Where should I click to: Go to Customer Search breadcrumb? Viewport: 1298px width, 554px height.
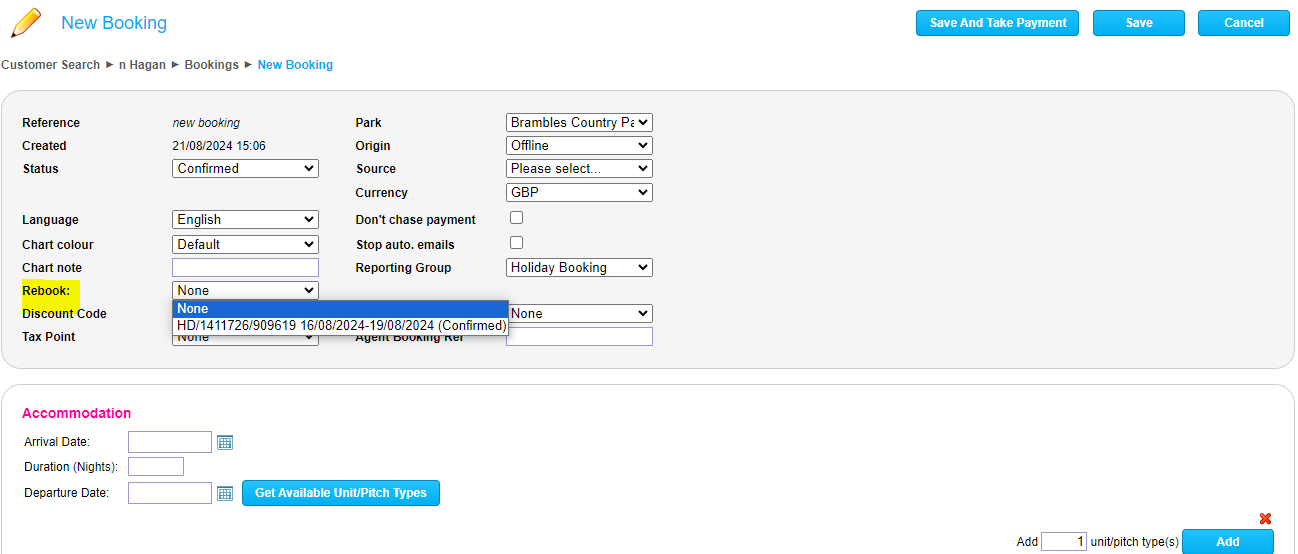51,65
